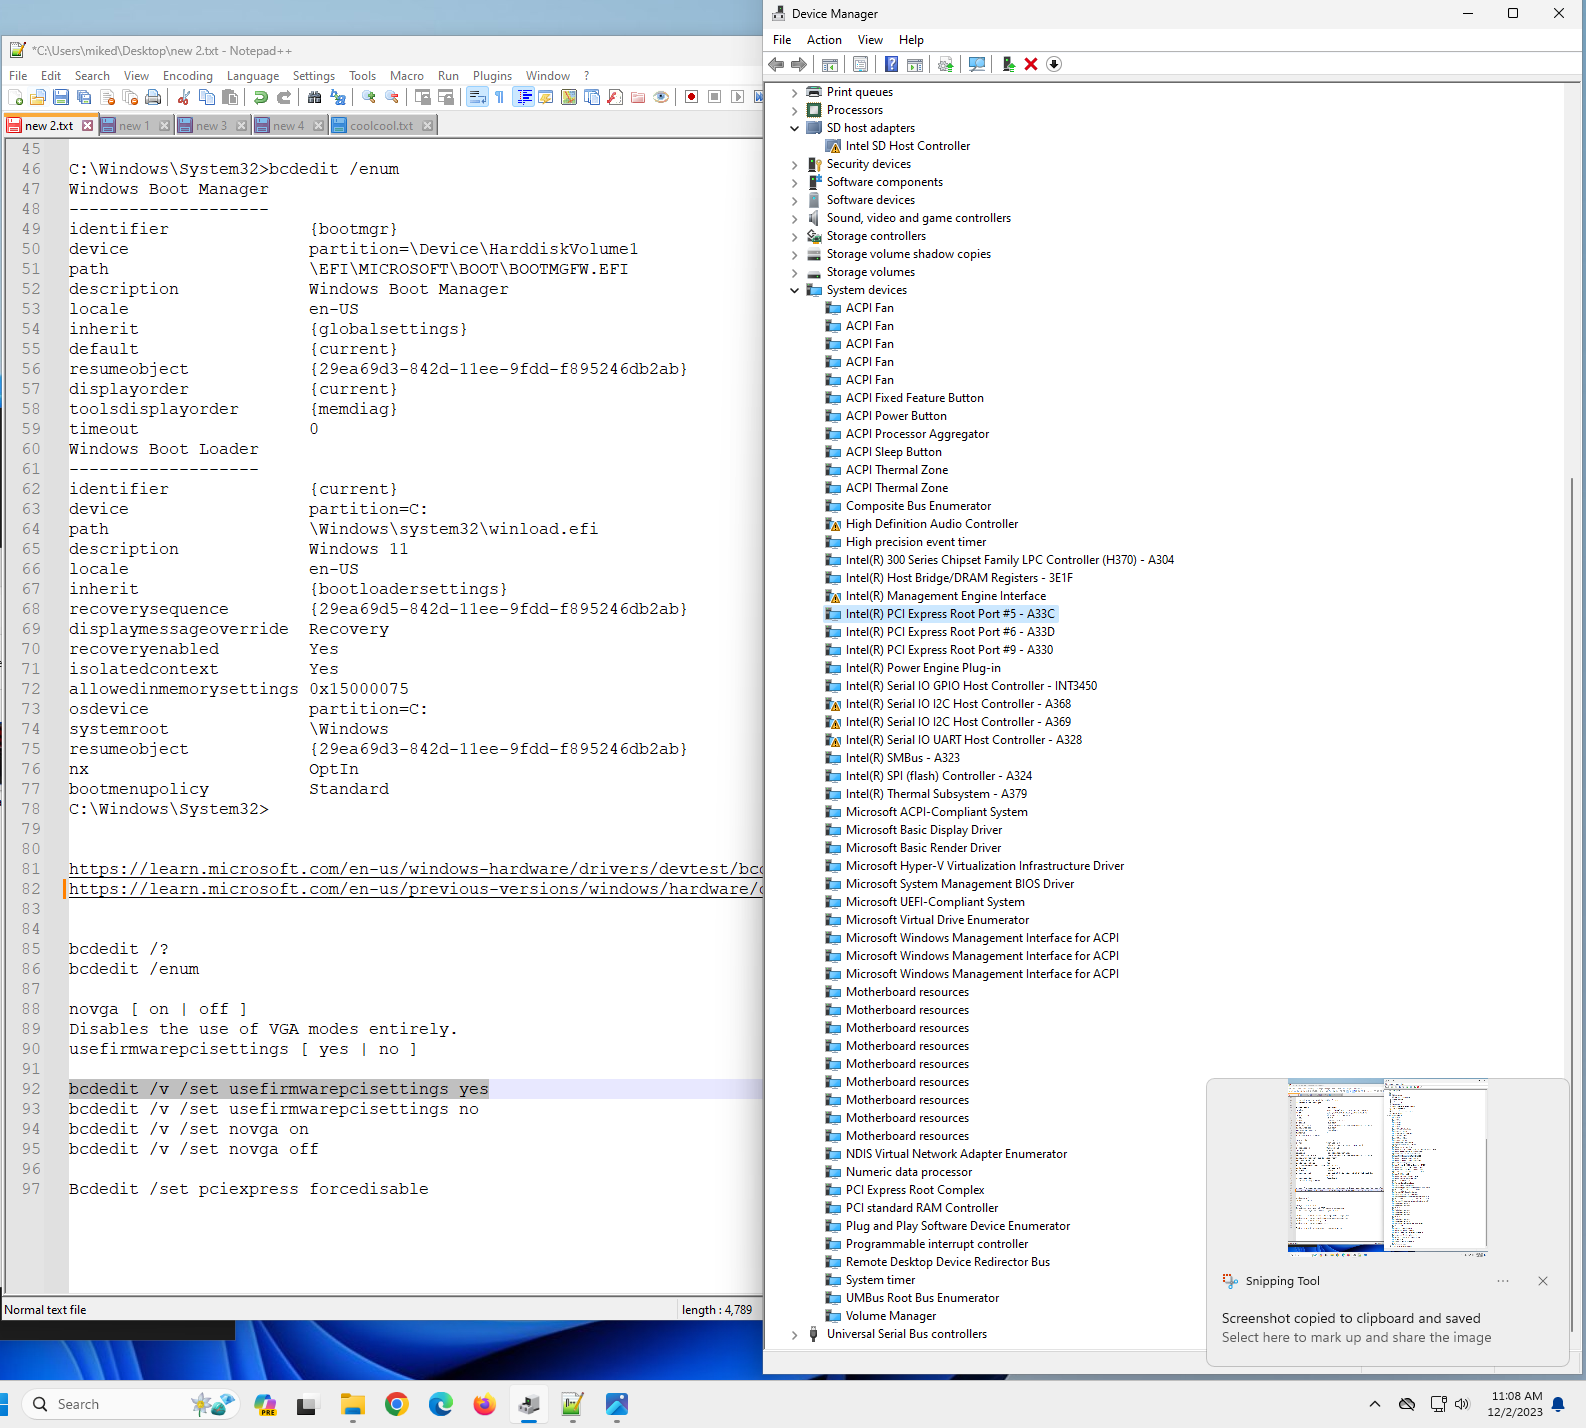Click the red X Uninstall device icon

(1031, 64)
